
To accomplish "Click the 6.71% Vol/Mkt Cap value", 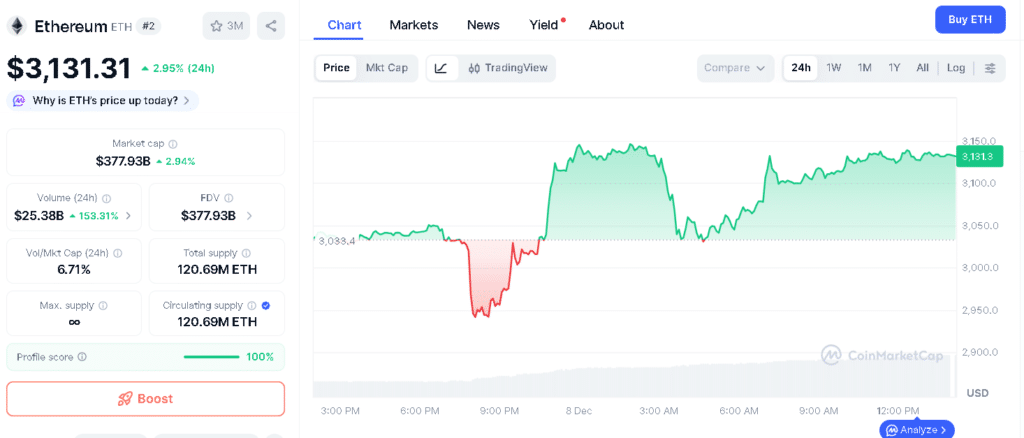I will pyautogui.click(x=74, y=270).
